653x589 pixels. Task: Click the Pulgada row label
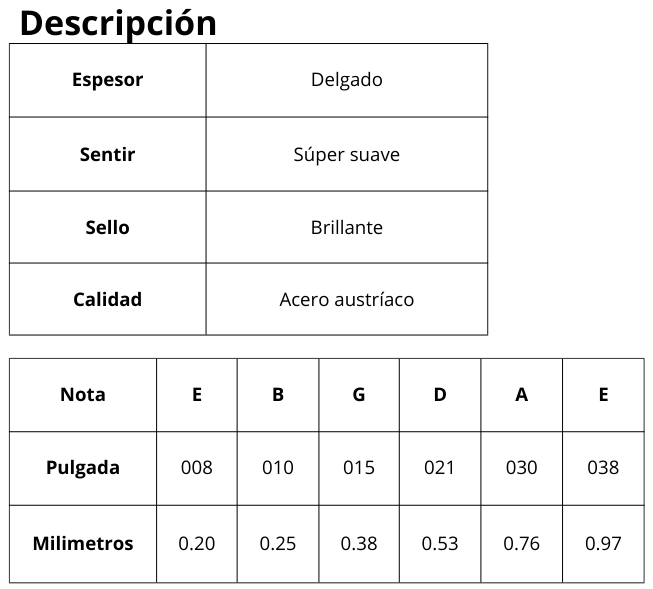pos(82,467)
